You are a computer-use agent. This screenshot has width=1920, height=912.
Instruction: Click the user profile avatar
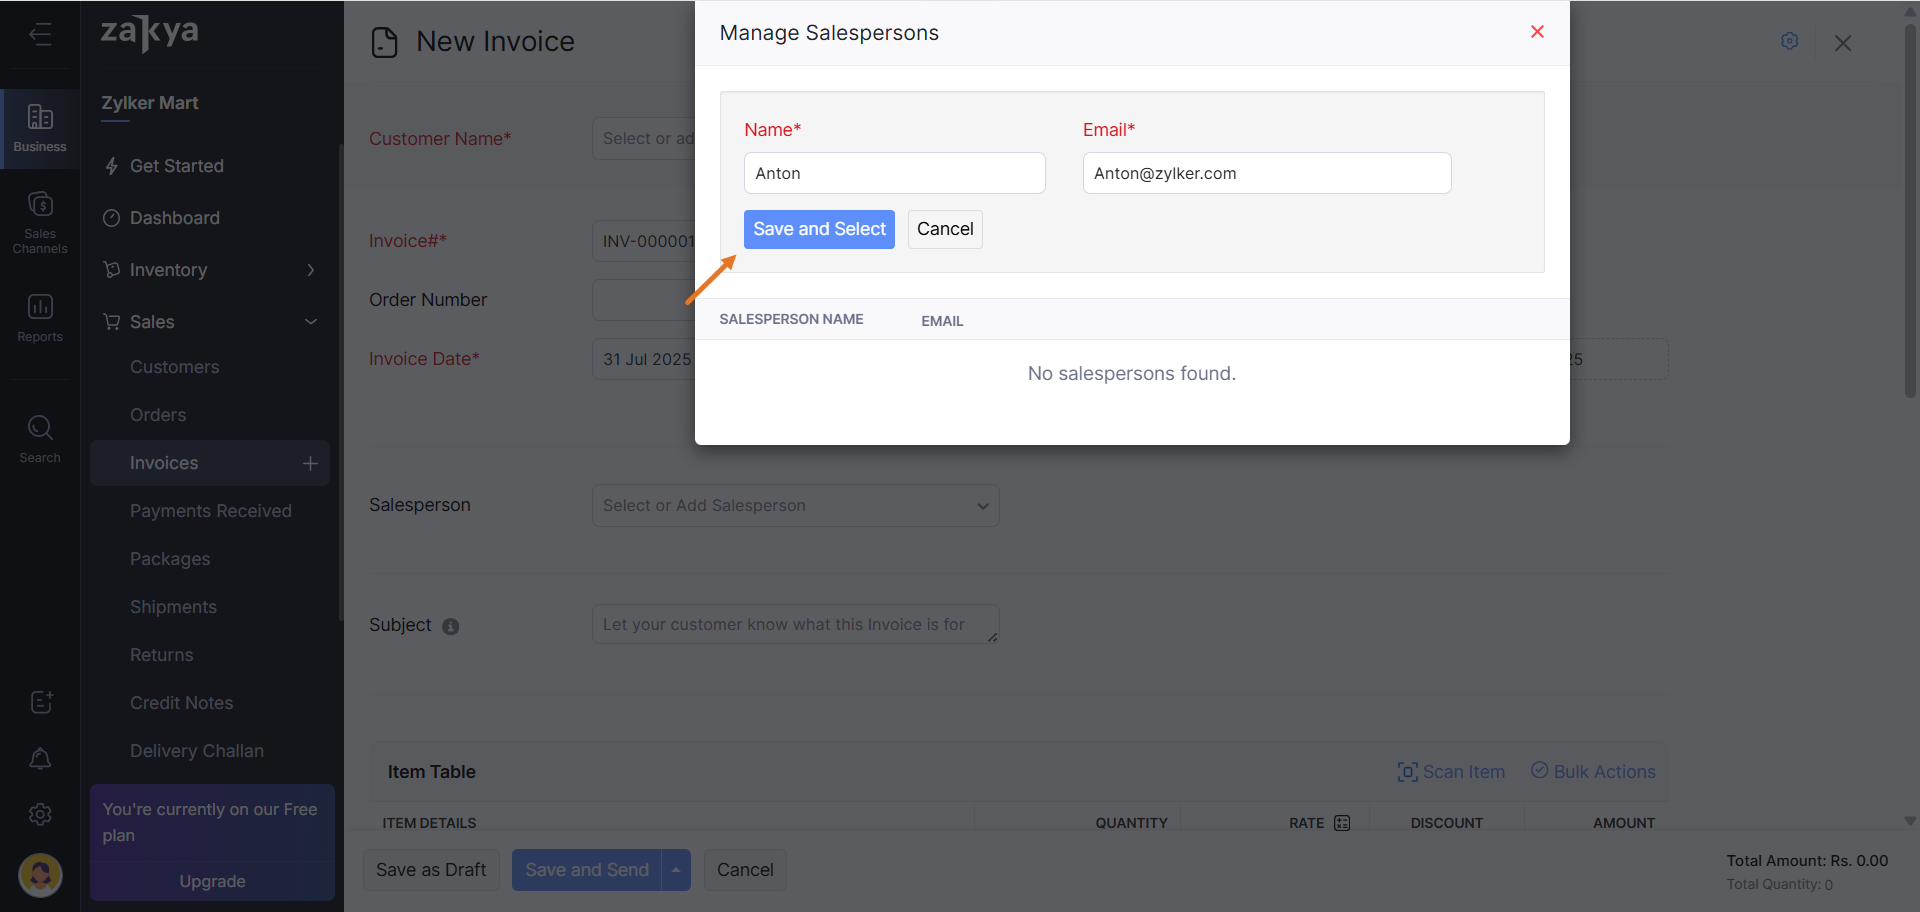(x=40, y=876)
